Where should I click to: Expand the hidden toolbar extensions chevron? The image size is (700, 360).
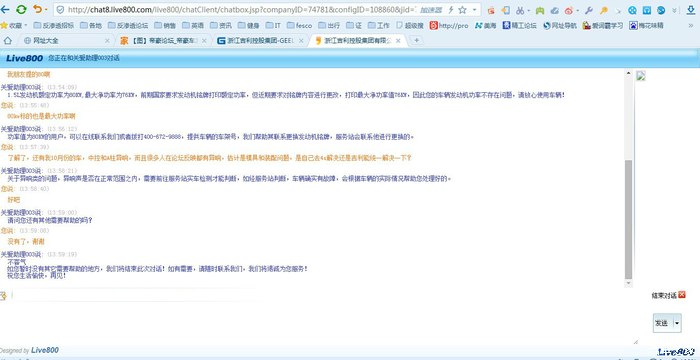(675, 10)
